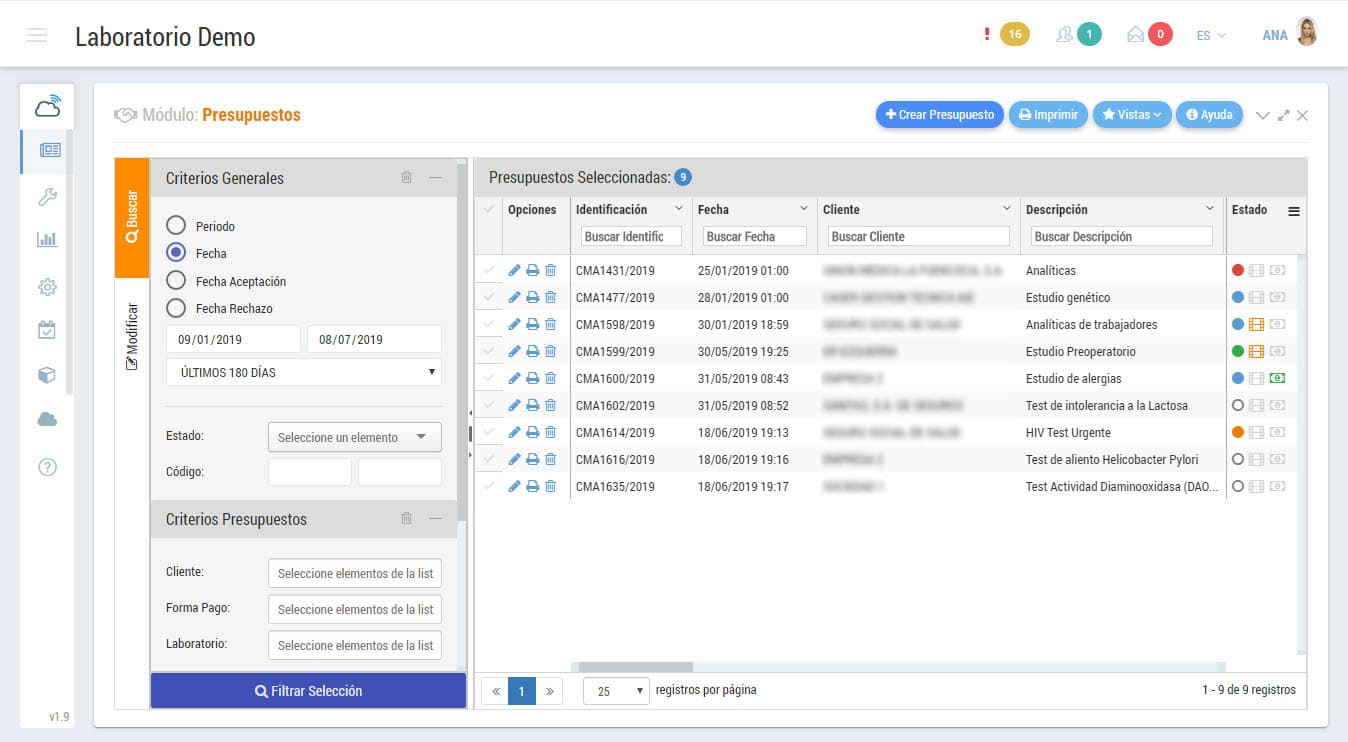This screenshot has height=742, width=1348.
Task: Clear Criterios Generales with trash icon
Action: tap(406, 178)
